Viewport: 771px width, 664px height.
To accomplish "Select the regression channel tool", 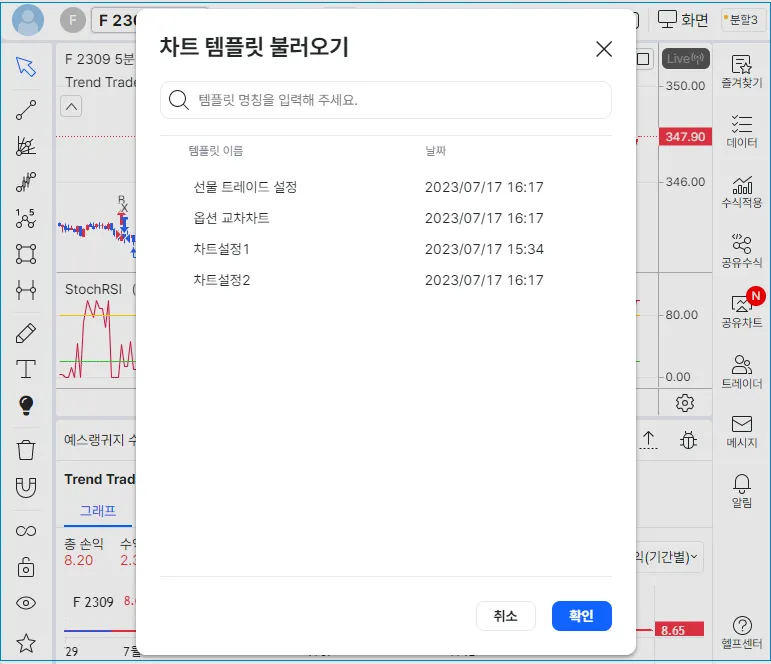I will point(26,181).
